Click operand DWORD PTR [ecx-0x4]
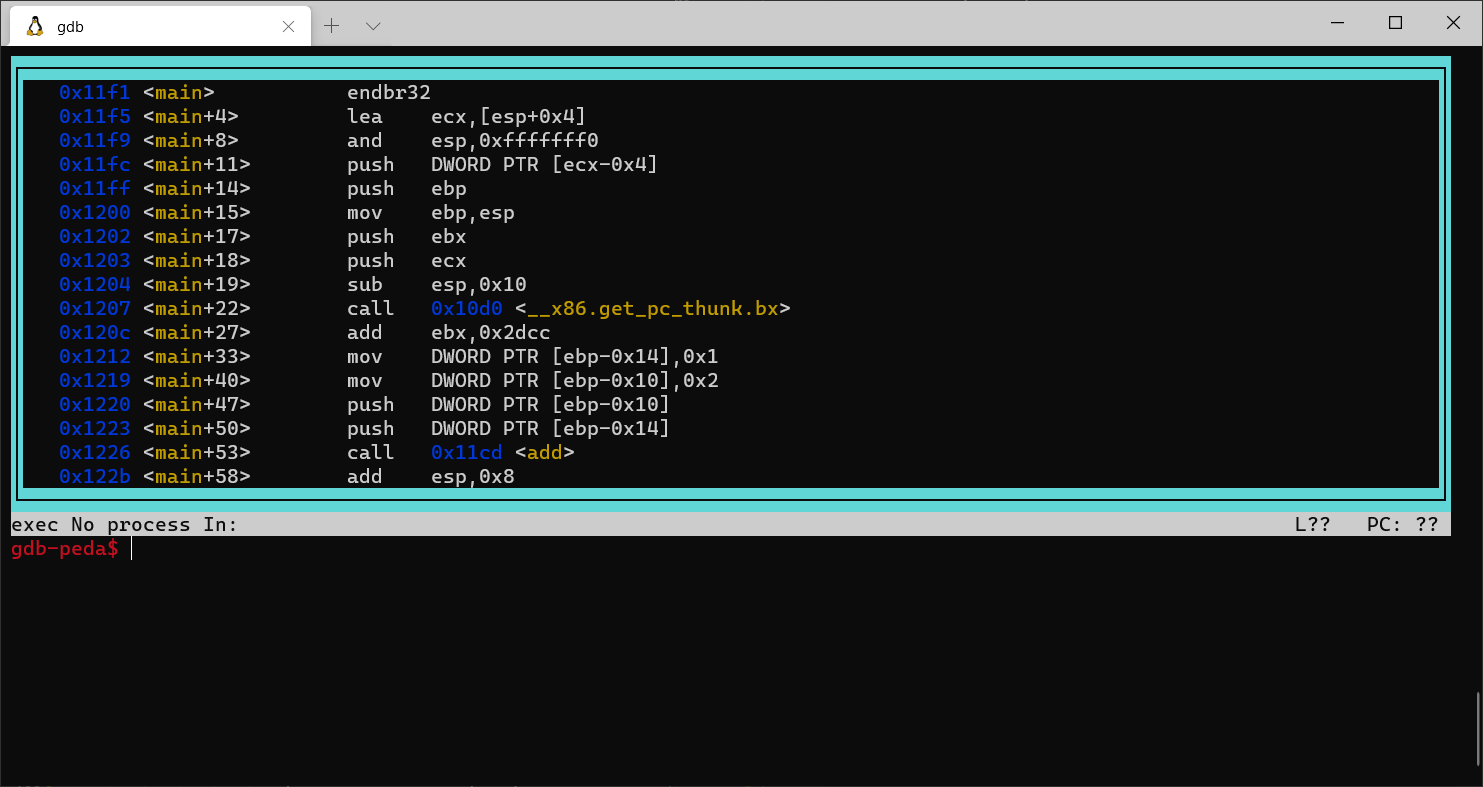This screenshot has width=1483, height=787. tap(545, 164)
